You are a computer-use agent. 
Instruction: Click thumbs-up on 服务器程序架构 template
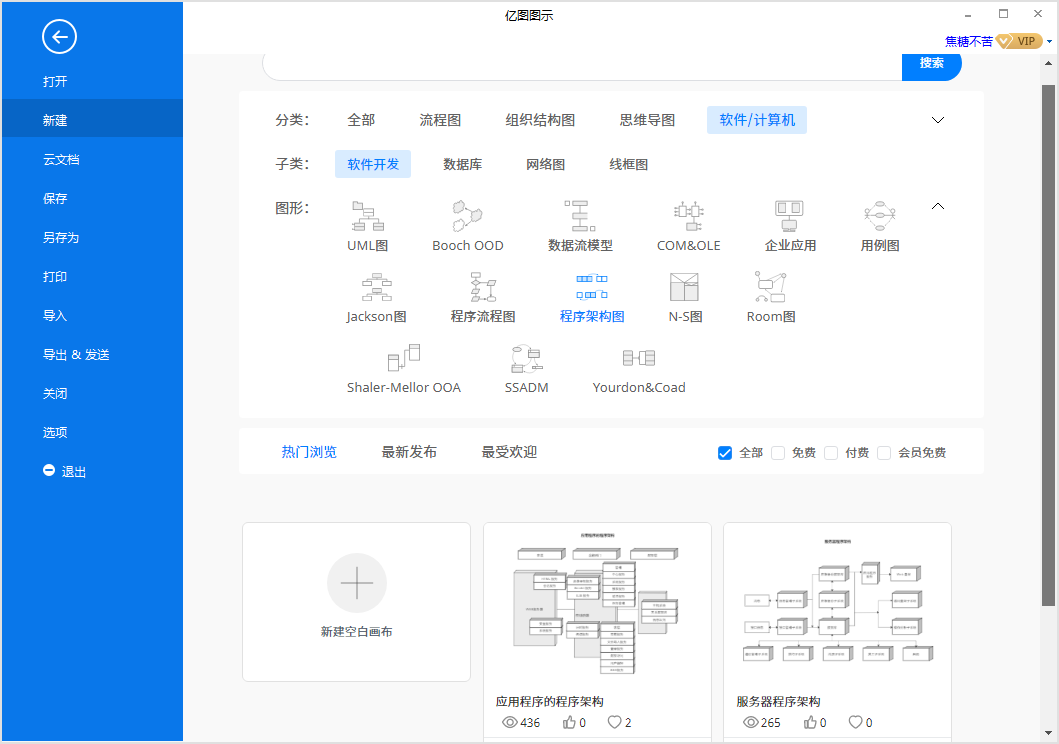[x=810, y=722]
